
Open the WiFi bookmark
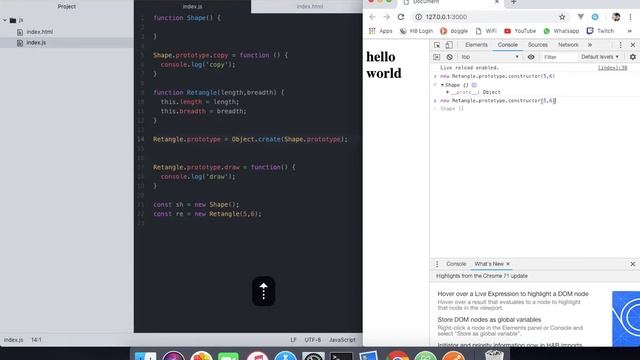click(486, 31)
